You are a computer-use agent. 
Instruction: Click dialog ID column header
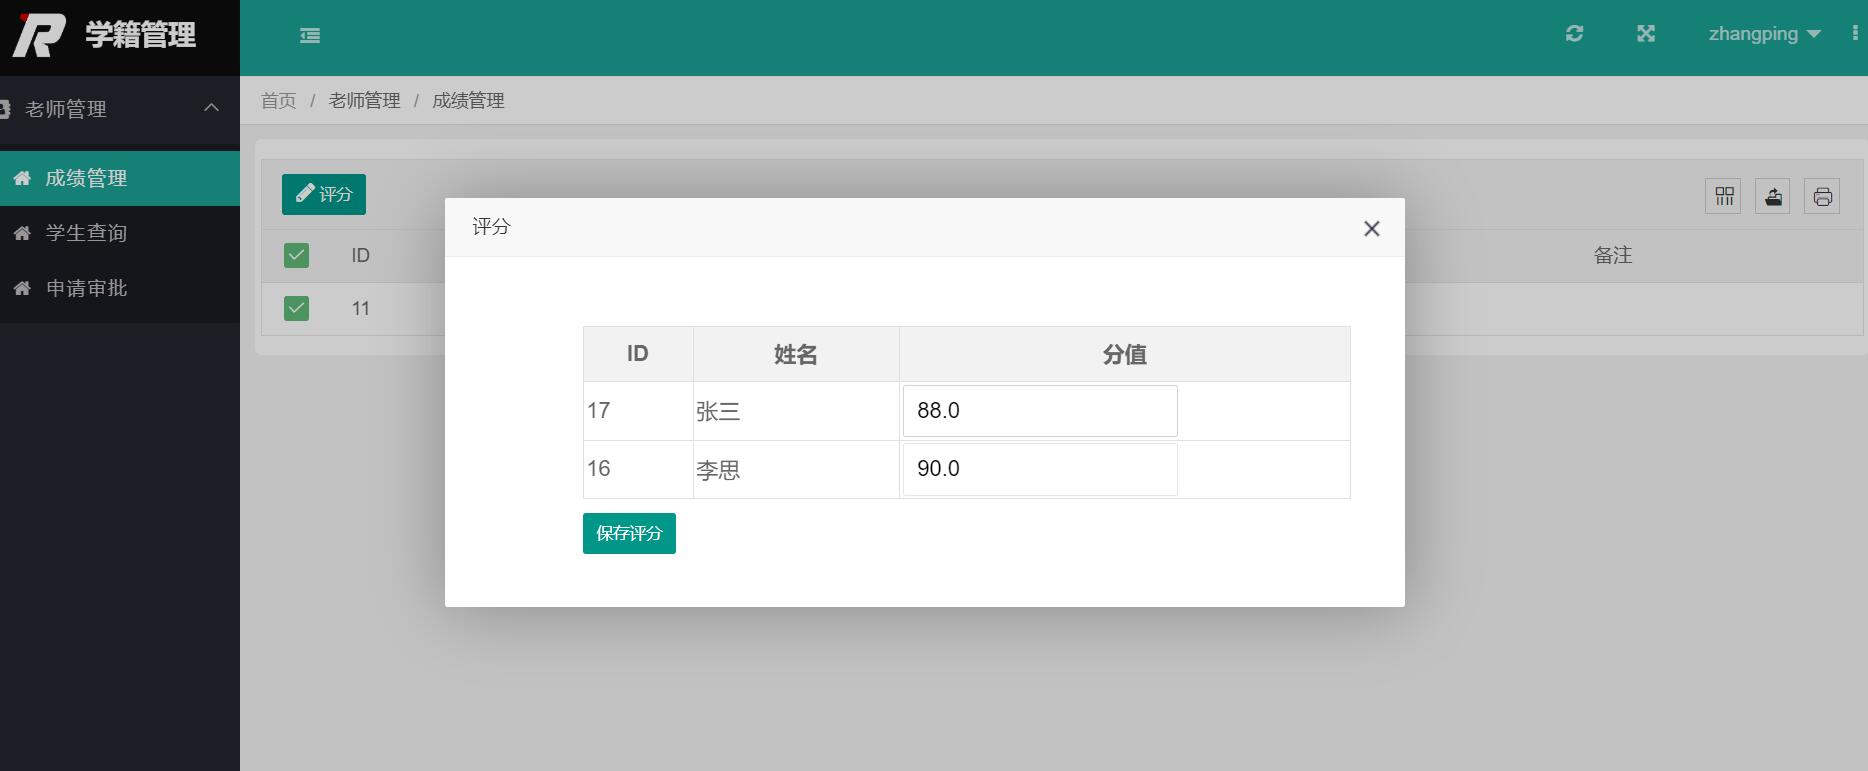pyautogui.click(x=638, y=354)
